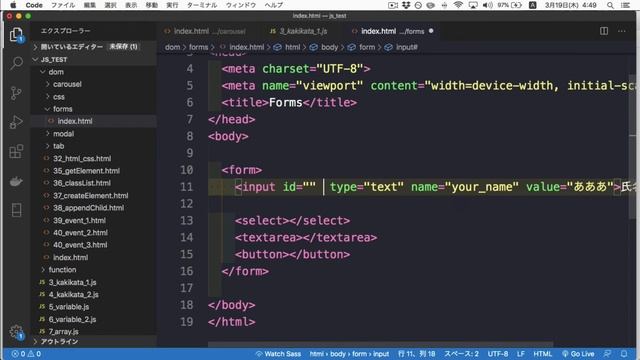Open the Source Control view
The height and width of the screenshot is (360, 640).
coord(16,93)
